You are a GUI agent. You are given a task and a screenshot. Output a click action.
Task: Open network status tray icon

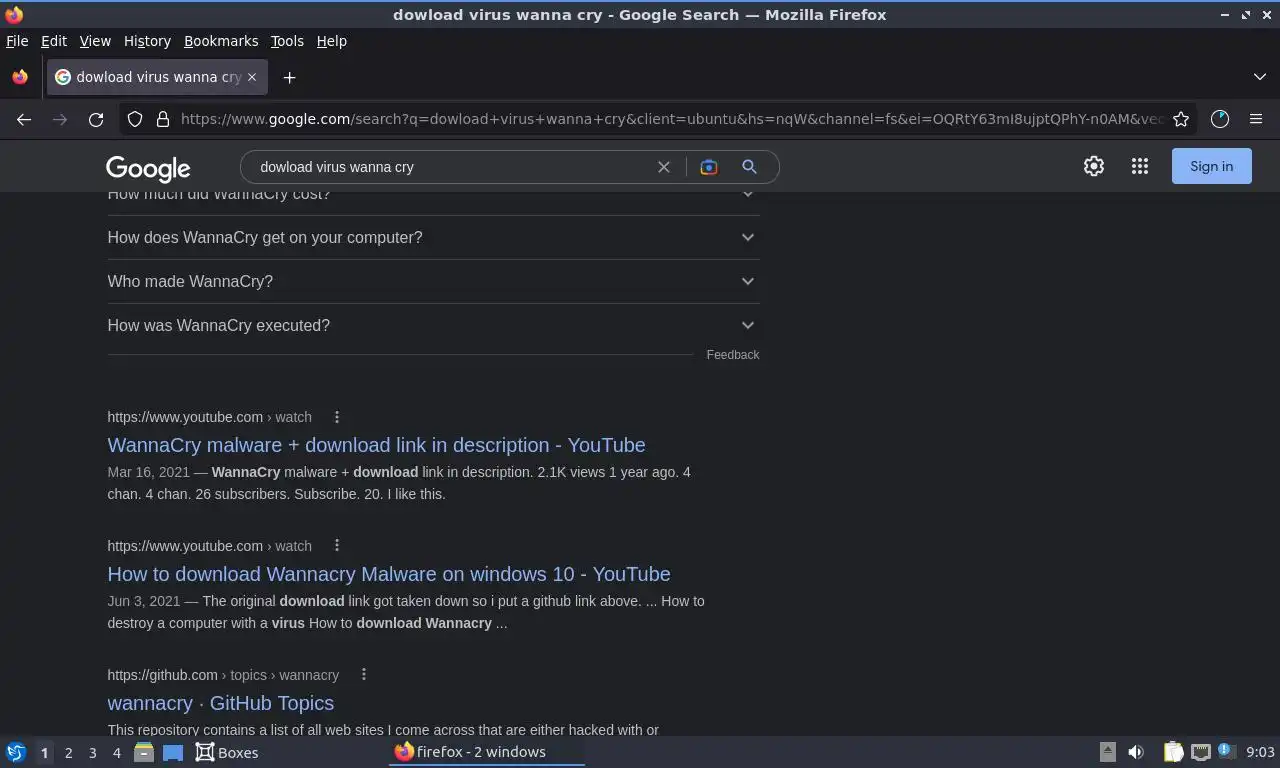tap(1200, 752)
